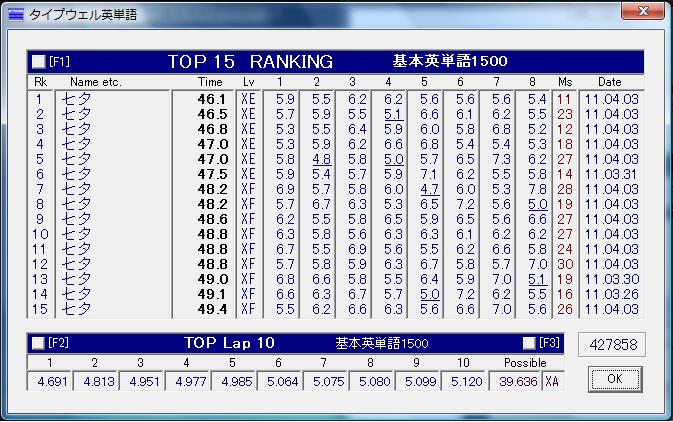The width and height of the screenshot is (673, 422).
Task: Close the タイプウェル英単語 window
Action: (643, 10)
